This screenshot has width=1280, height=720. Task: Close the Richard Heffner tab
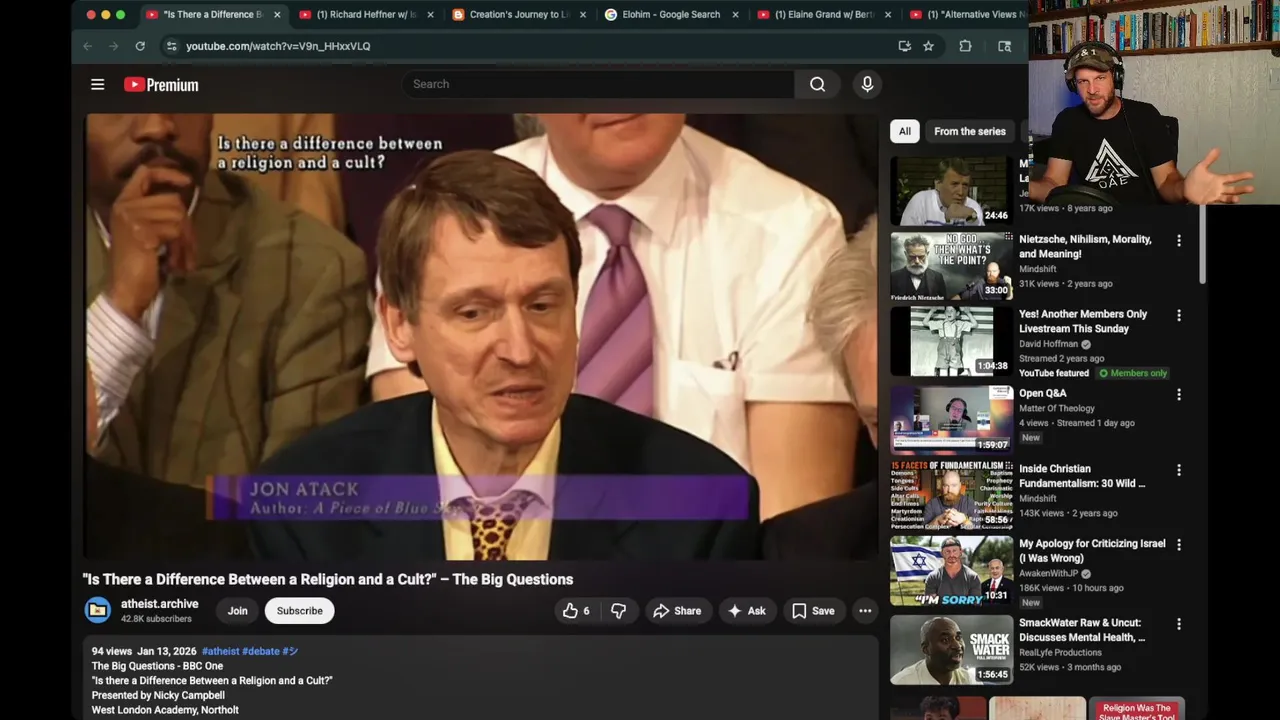pyautogui.click(x=430, y=15)
